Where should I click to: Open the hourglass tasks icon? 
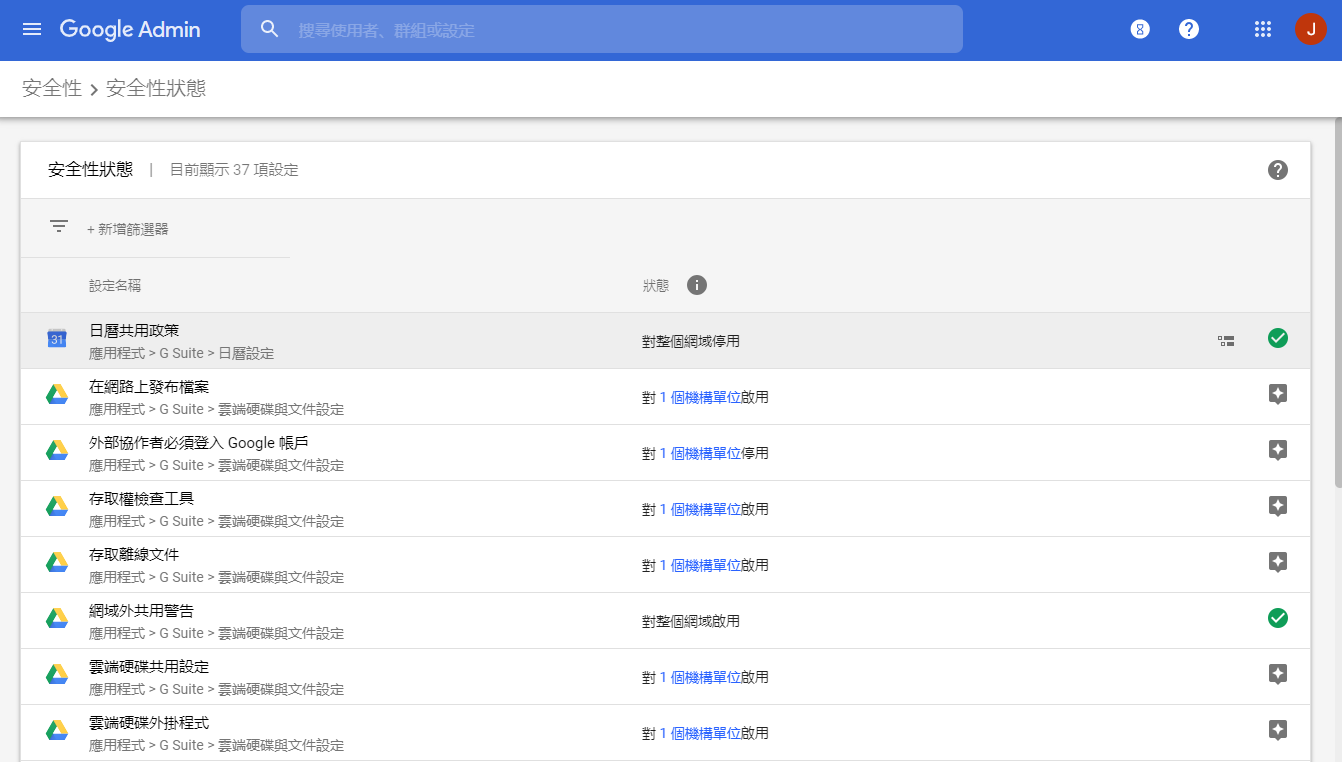coord(1140,29)
